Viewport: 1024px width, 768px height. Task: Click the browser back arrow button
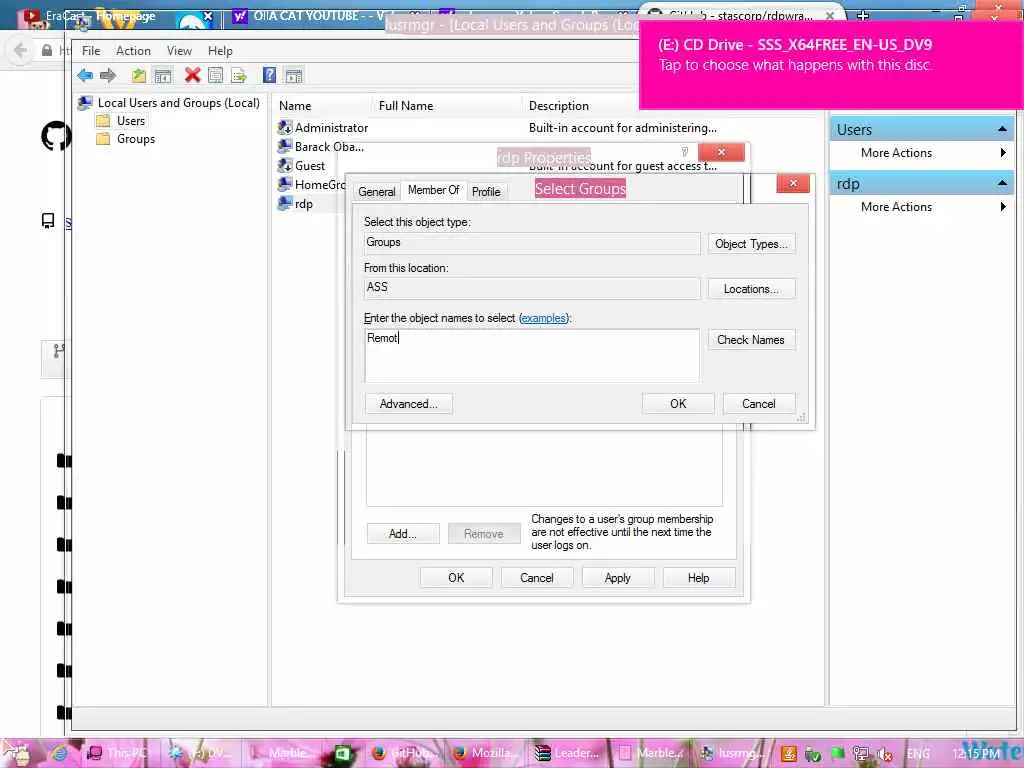(20, 50)
